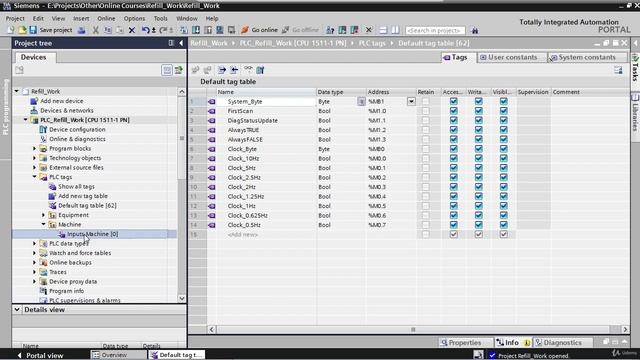Expand the External source files folder
The image size is (640, 360).
click(35, 167)
